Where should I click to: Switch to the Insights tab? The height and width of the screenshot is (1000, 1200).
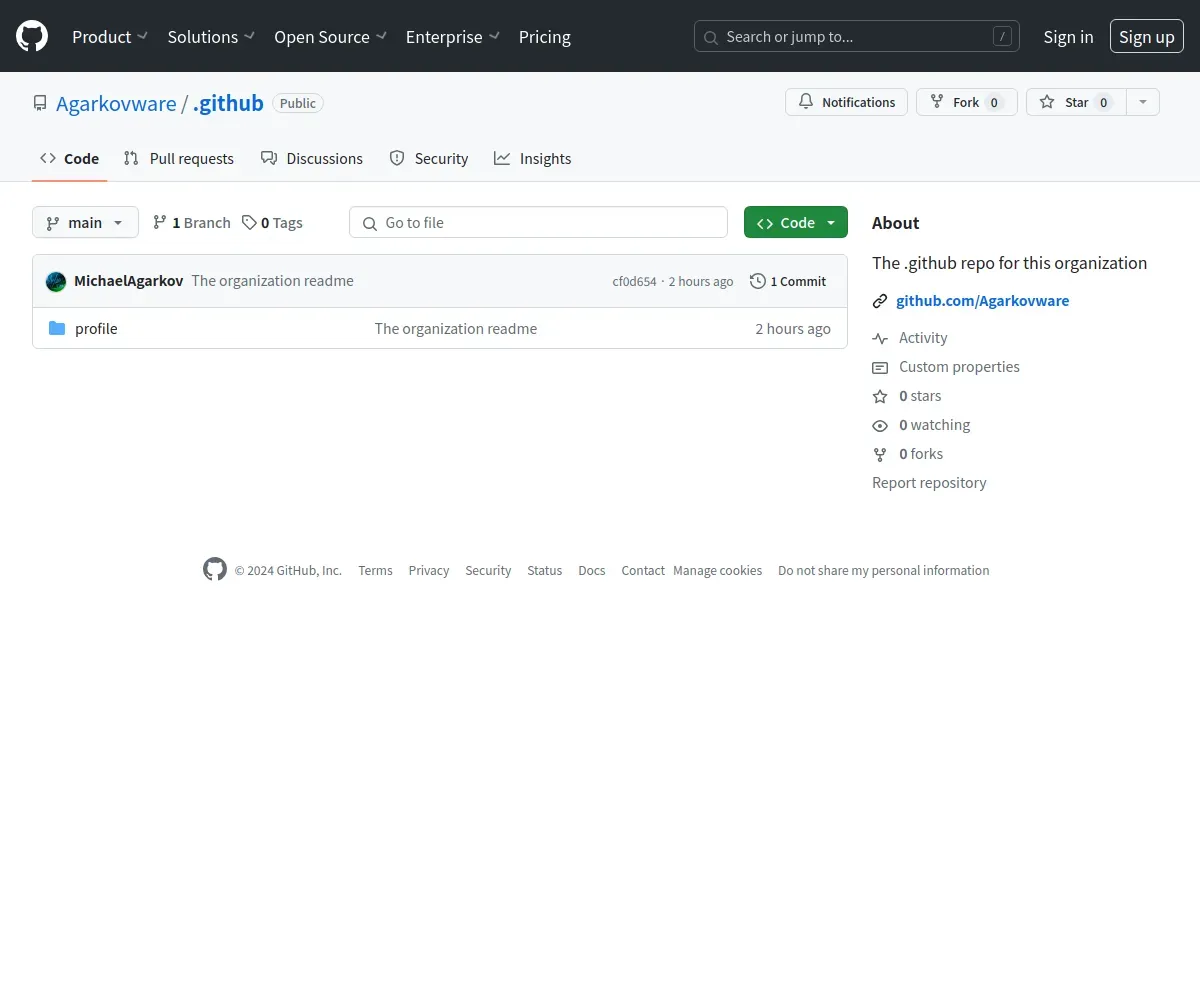pyautogui.click(x=533, y=158)
